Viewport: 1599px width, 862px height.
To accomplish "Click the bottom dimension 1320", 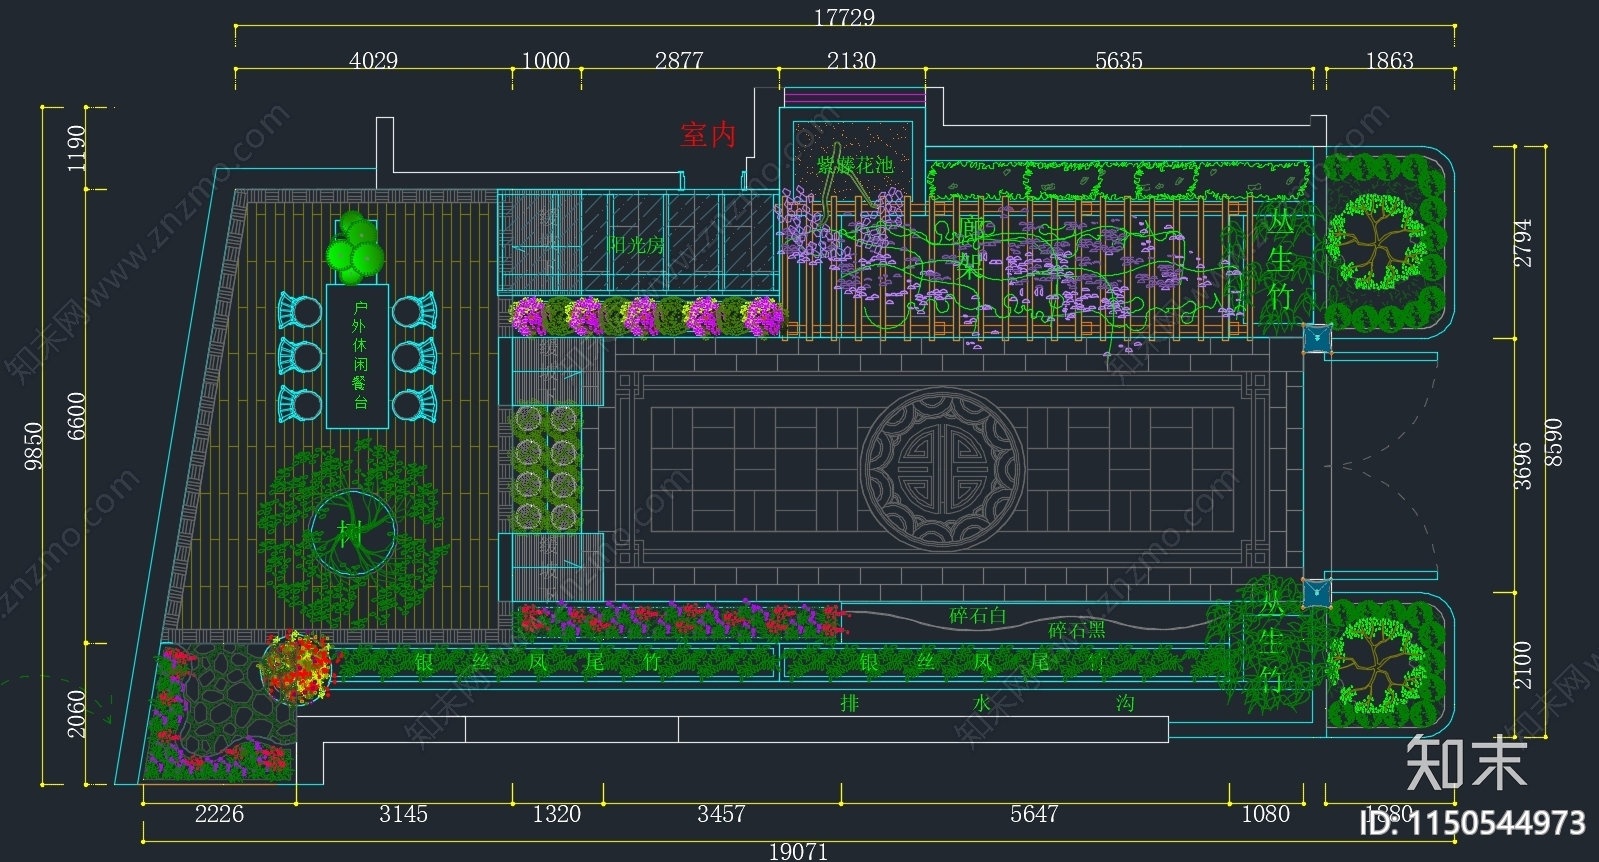I will [x=556, y=814].
